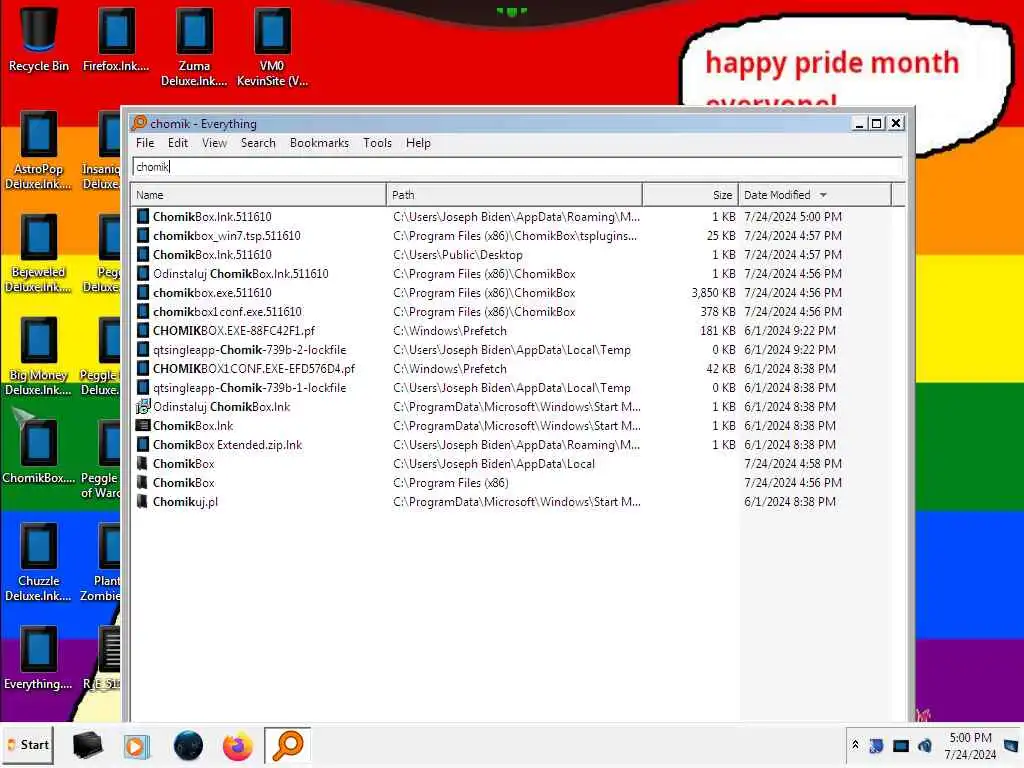Select ChomikBox Extended.zip.lnk file icon

[142, 445]
